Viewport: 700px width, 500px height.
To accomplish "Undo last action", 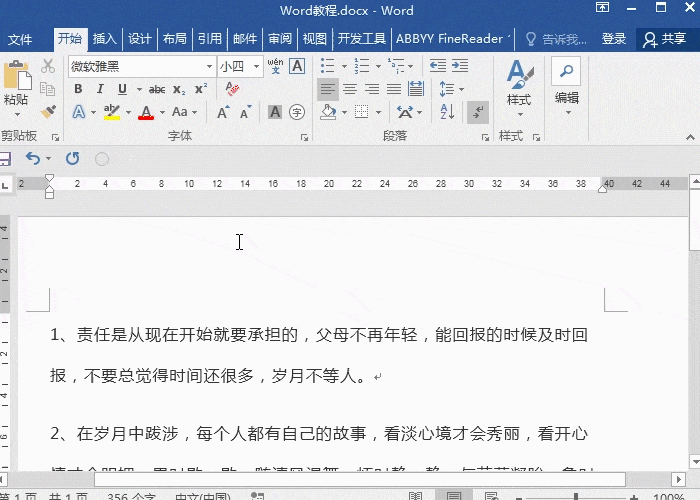I will click(x=33, y=158).
